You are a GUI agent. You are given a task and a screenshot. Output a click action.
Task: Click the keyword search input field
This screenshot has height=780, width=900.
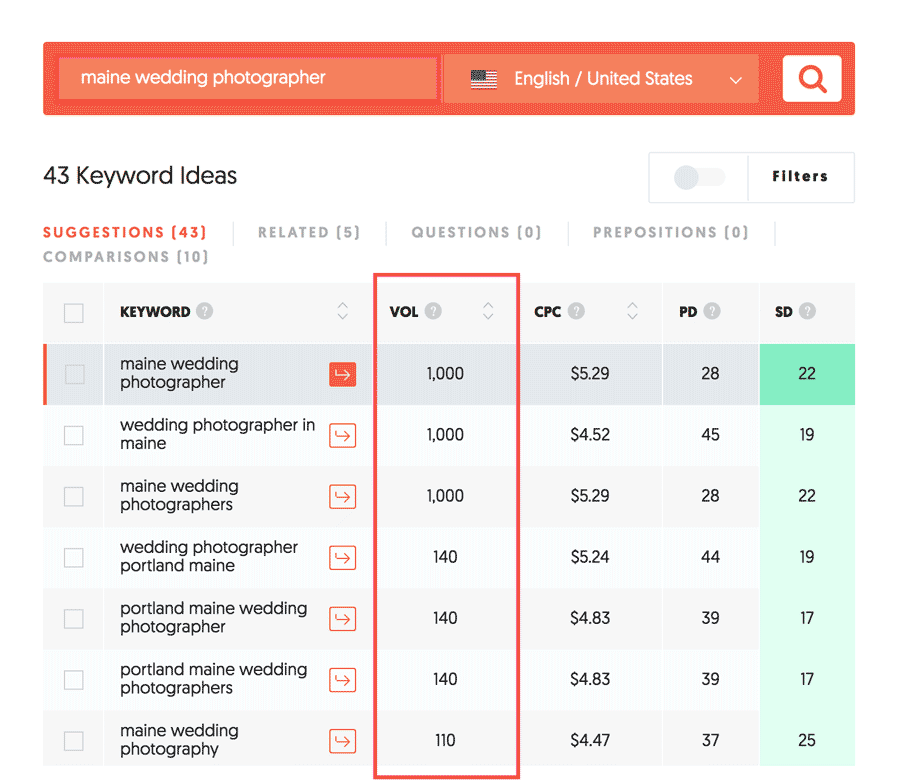point(249,79)
